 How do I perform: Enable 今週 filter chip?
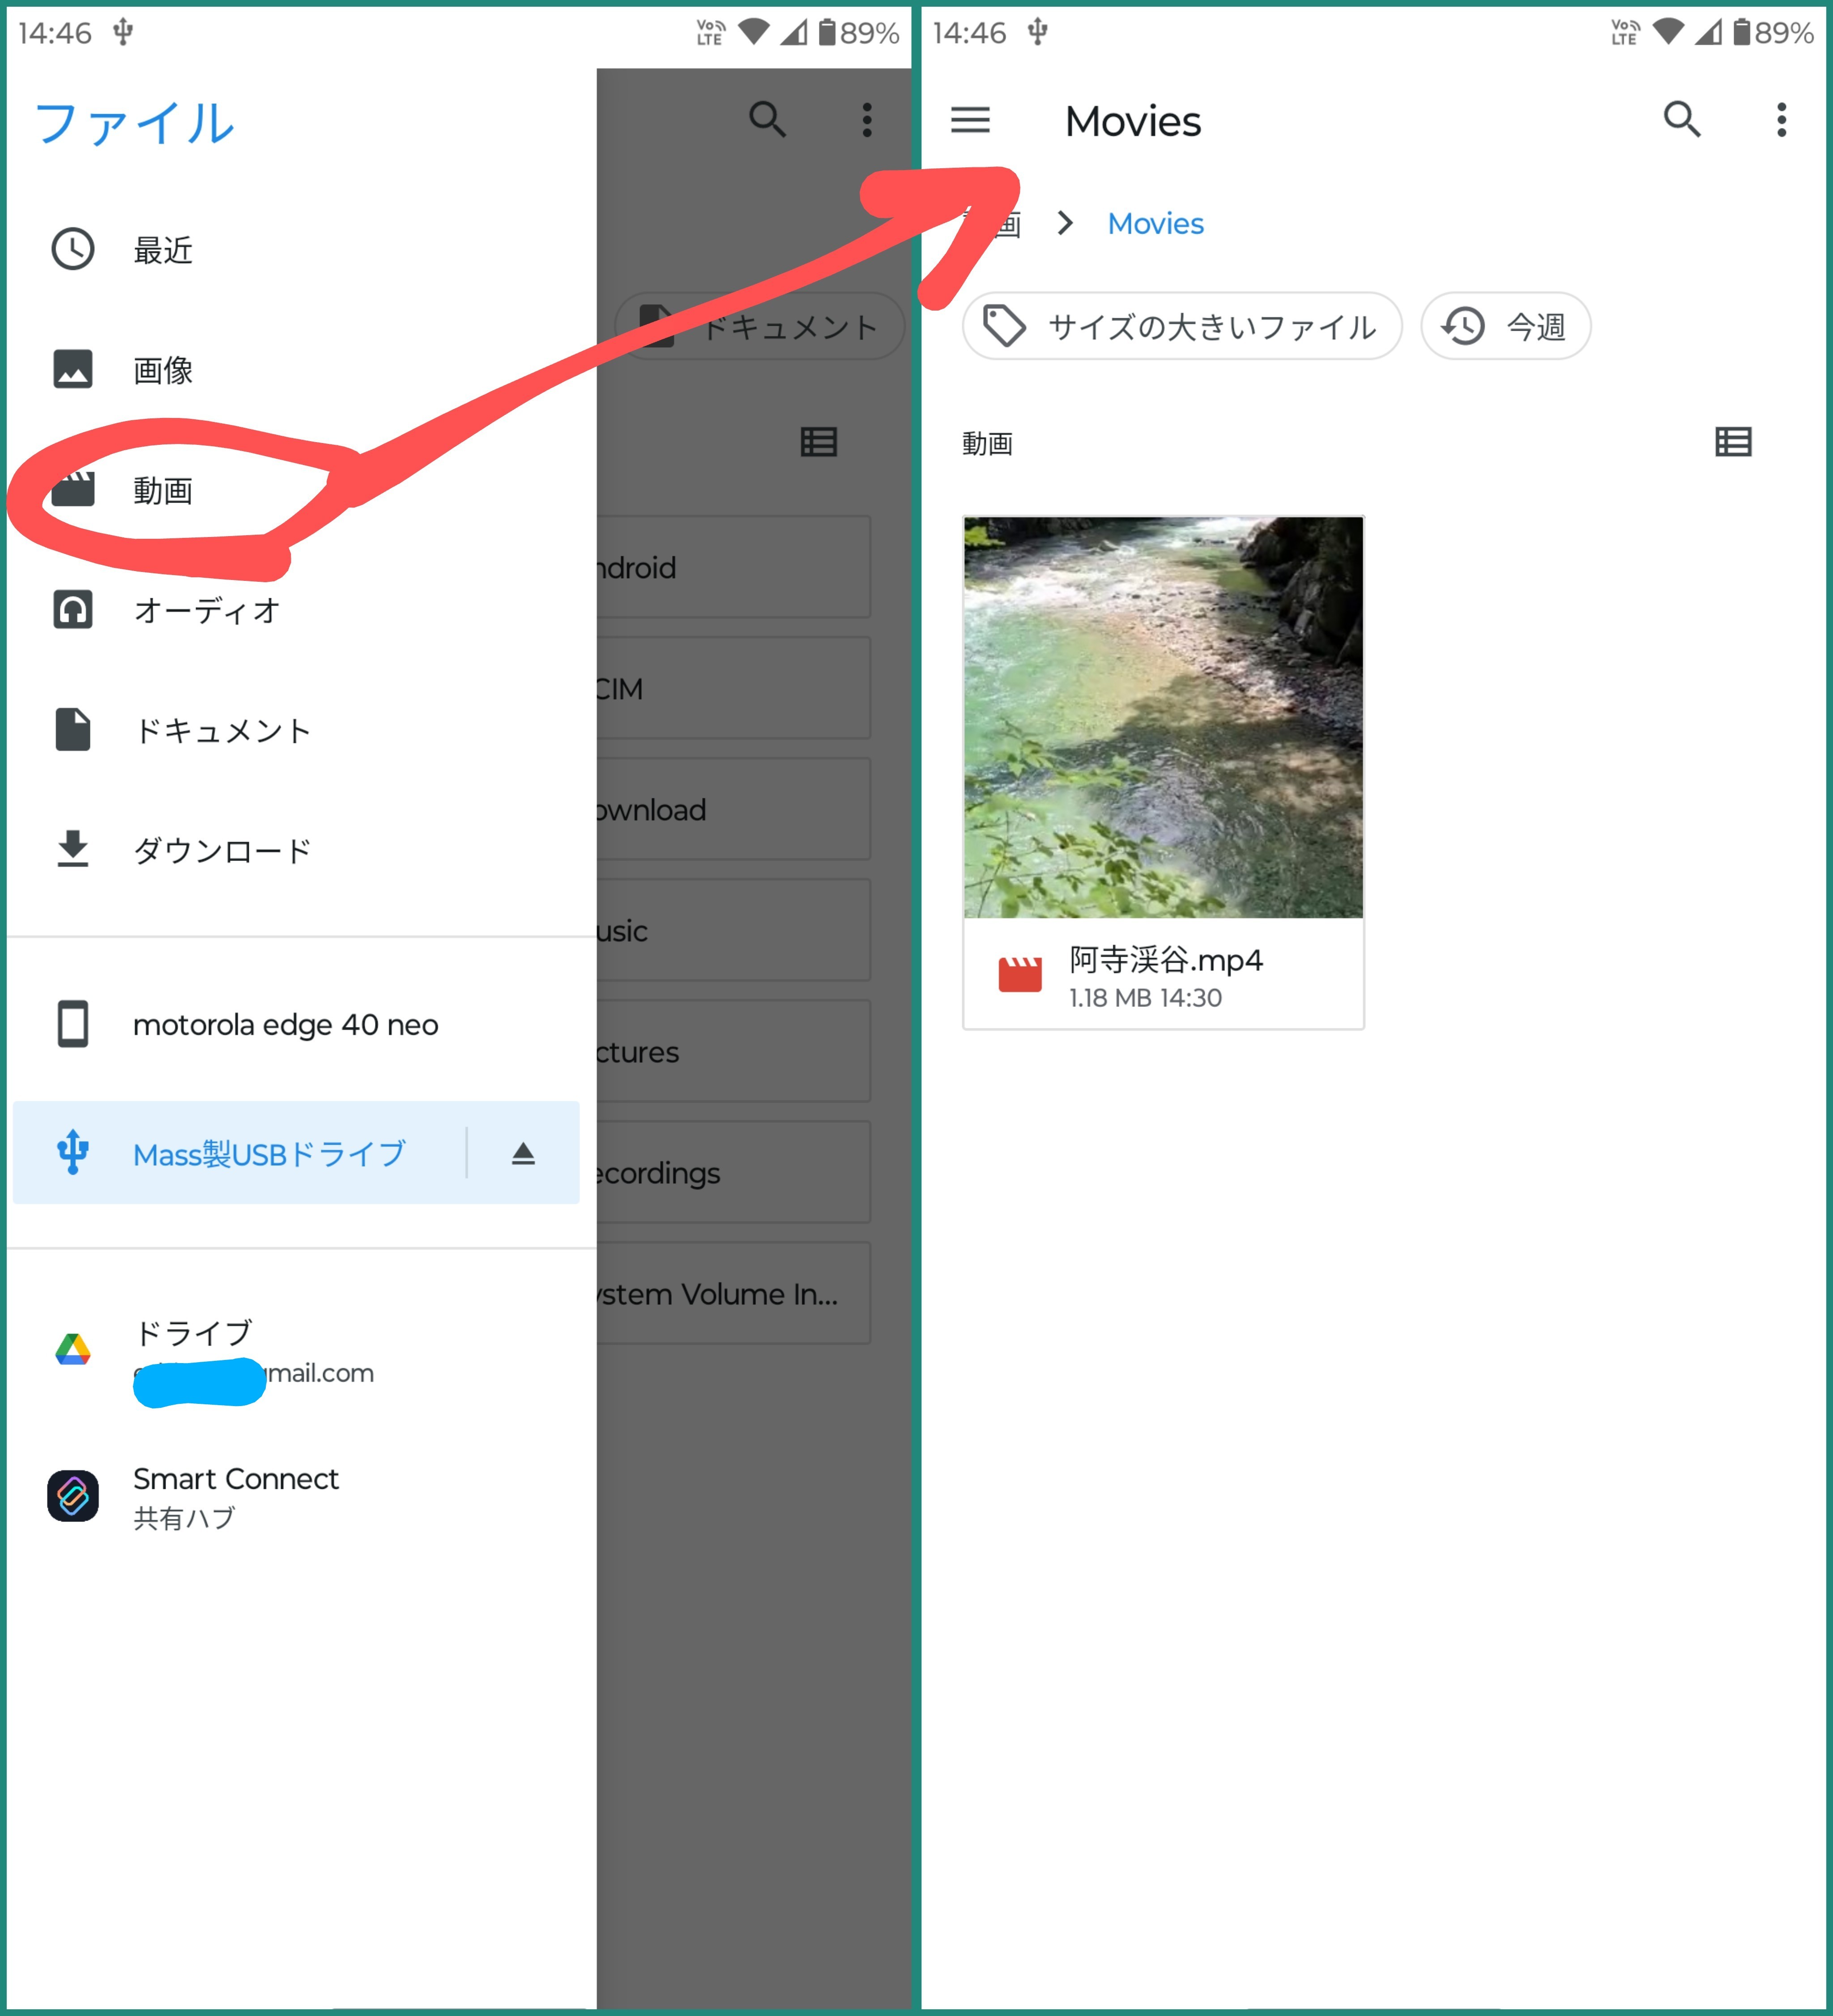pos(1505,326)
